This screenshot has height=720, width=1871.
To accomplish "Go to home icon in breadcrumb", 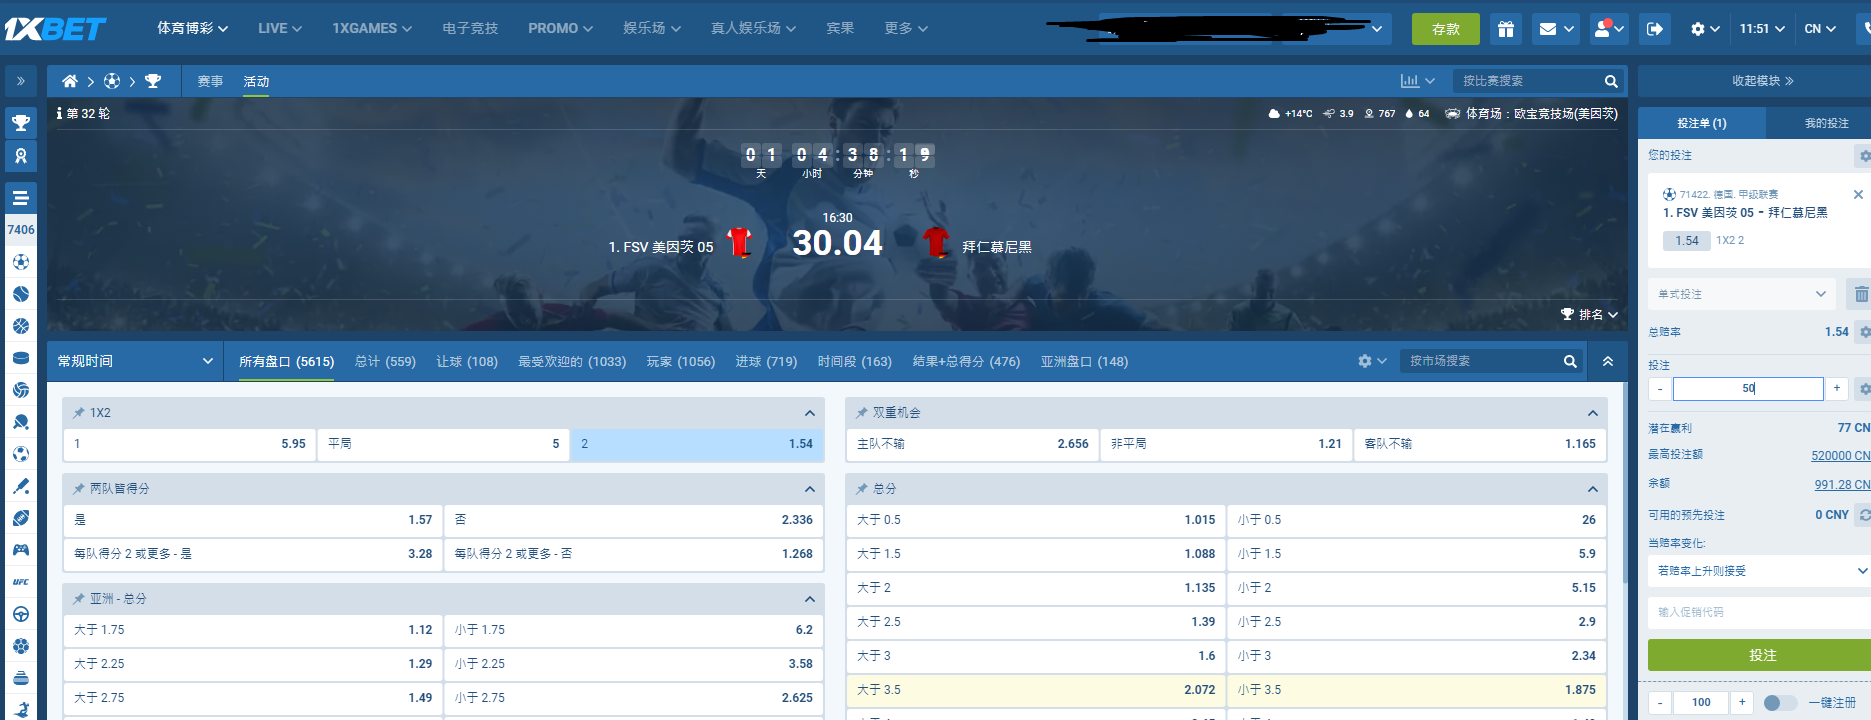I will pyautogui.click(x=69, y=81).
